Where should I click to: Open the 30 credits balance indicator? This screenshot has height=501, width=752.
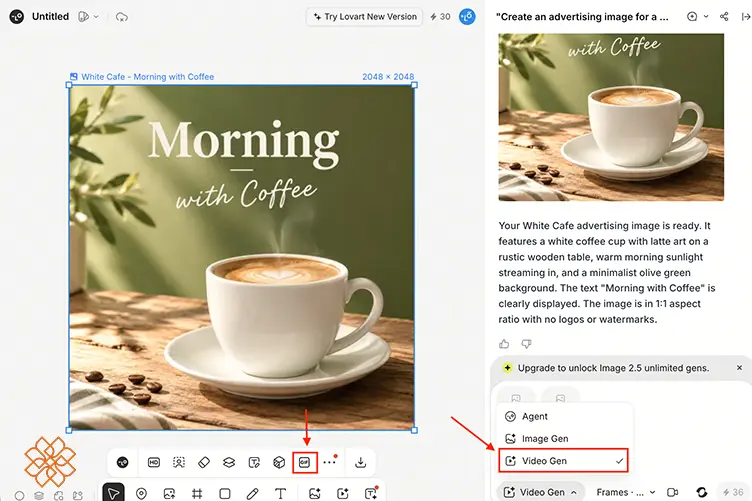click(x=440, y=17)
